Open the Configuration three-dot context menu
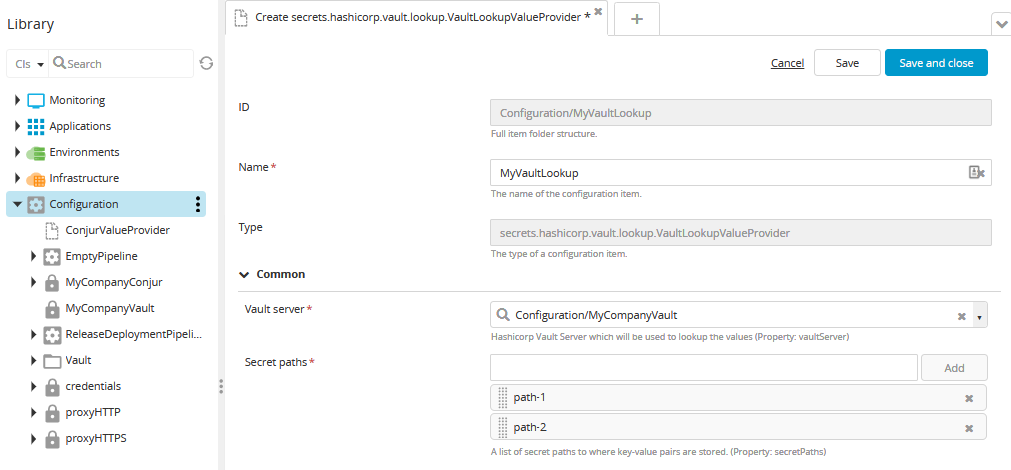 198,204
